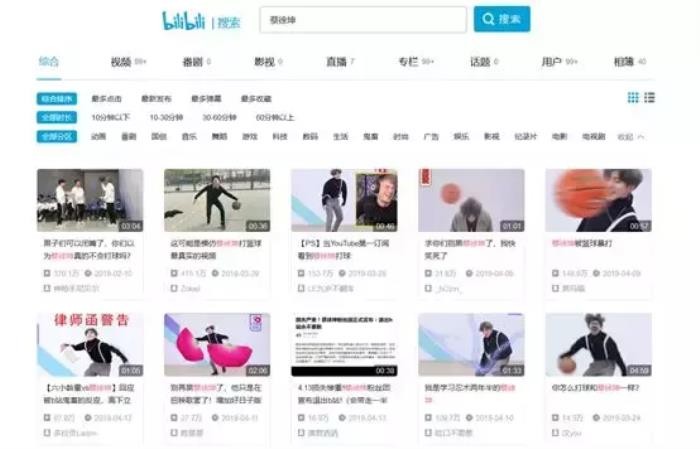Click uploader icon under first video

pos(47,287)
